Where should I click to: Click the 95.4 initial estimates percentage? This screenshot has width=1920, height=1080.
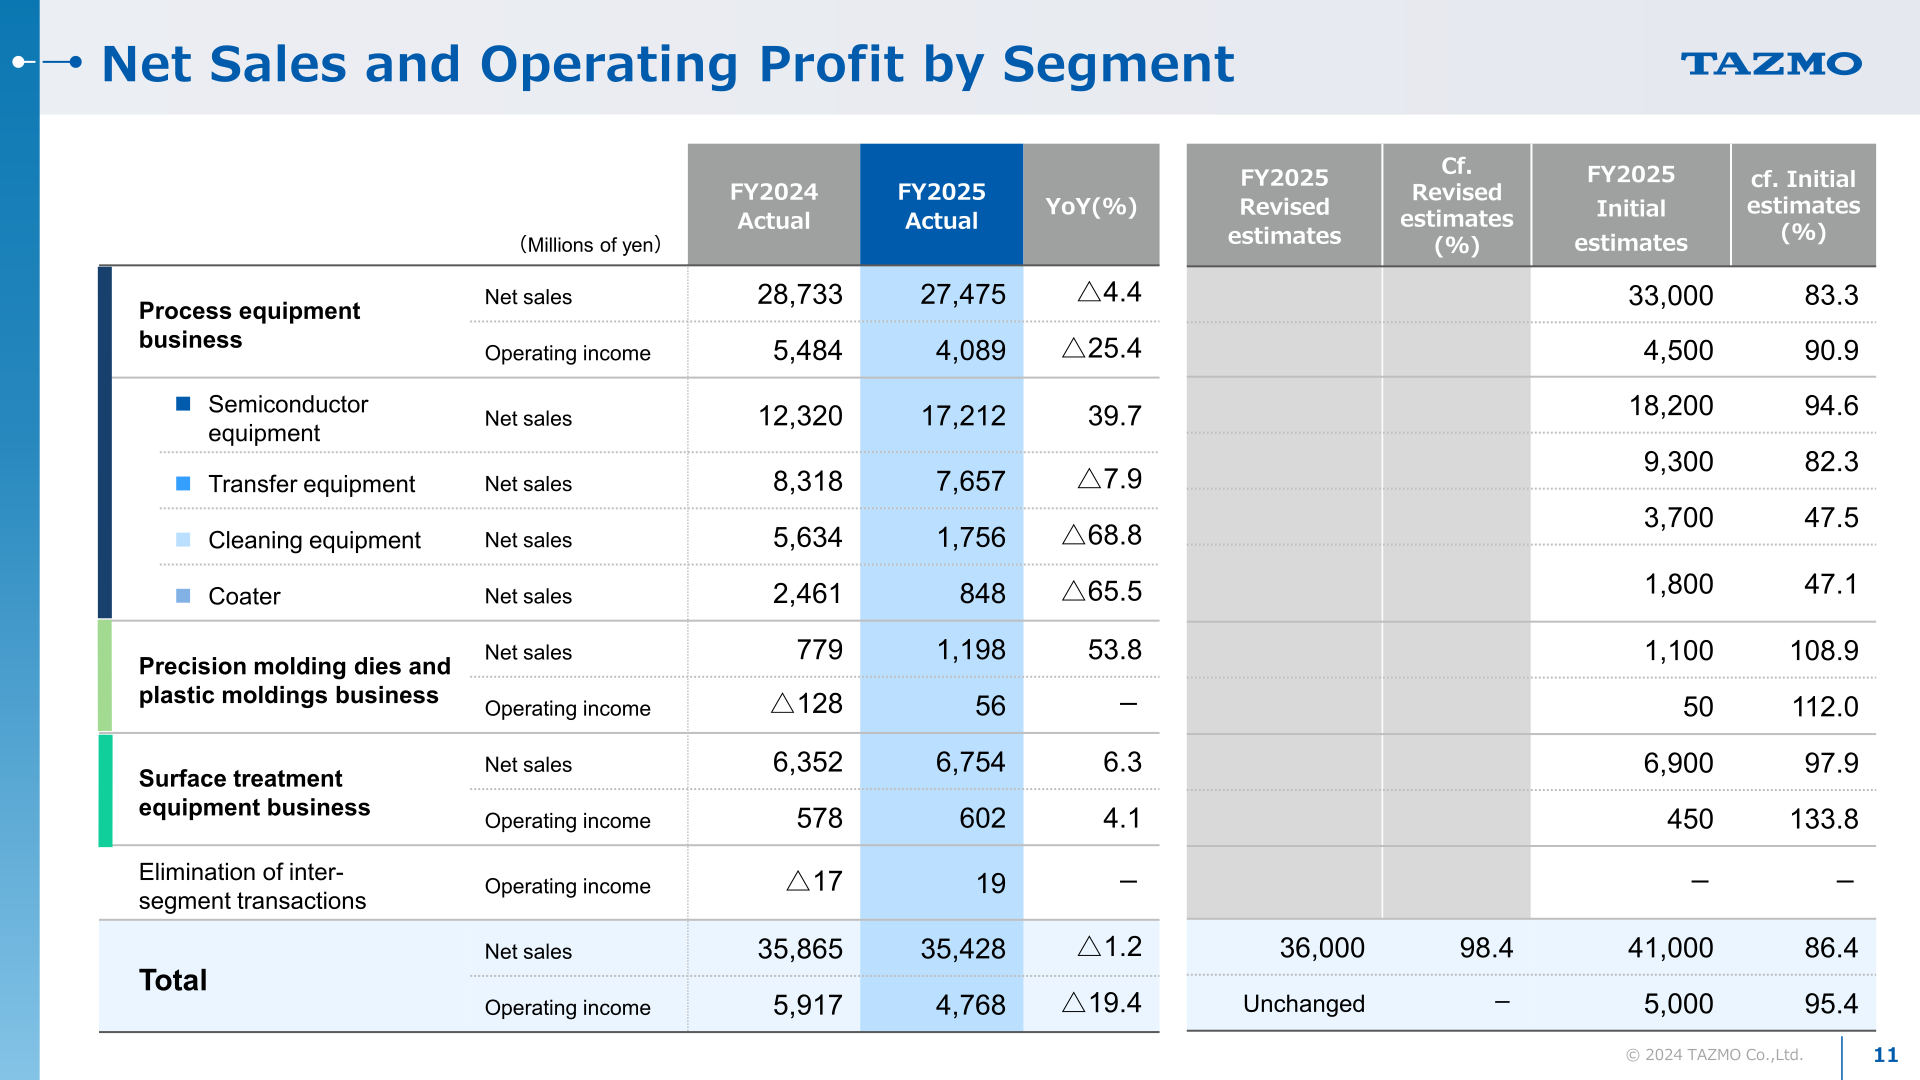(1831, 1003)
